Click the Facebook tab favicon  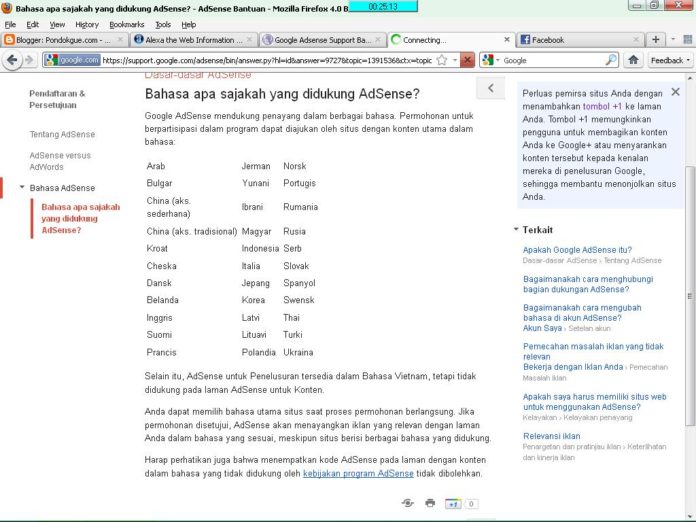click(525, 40)
